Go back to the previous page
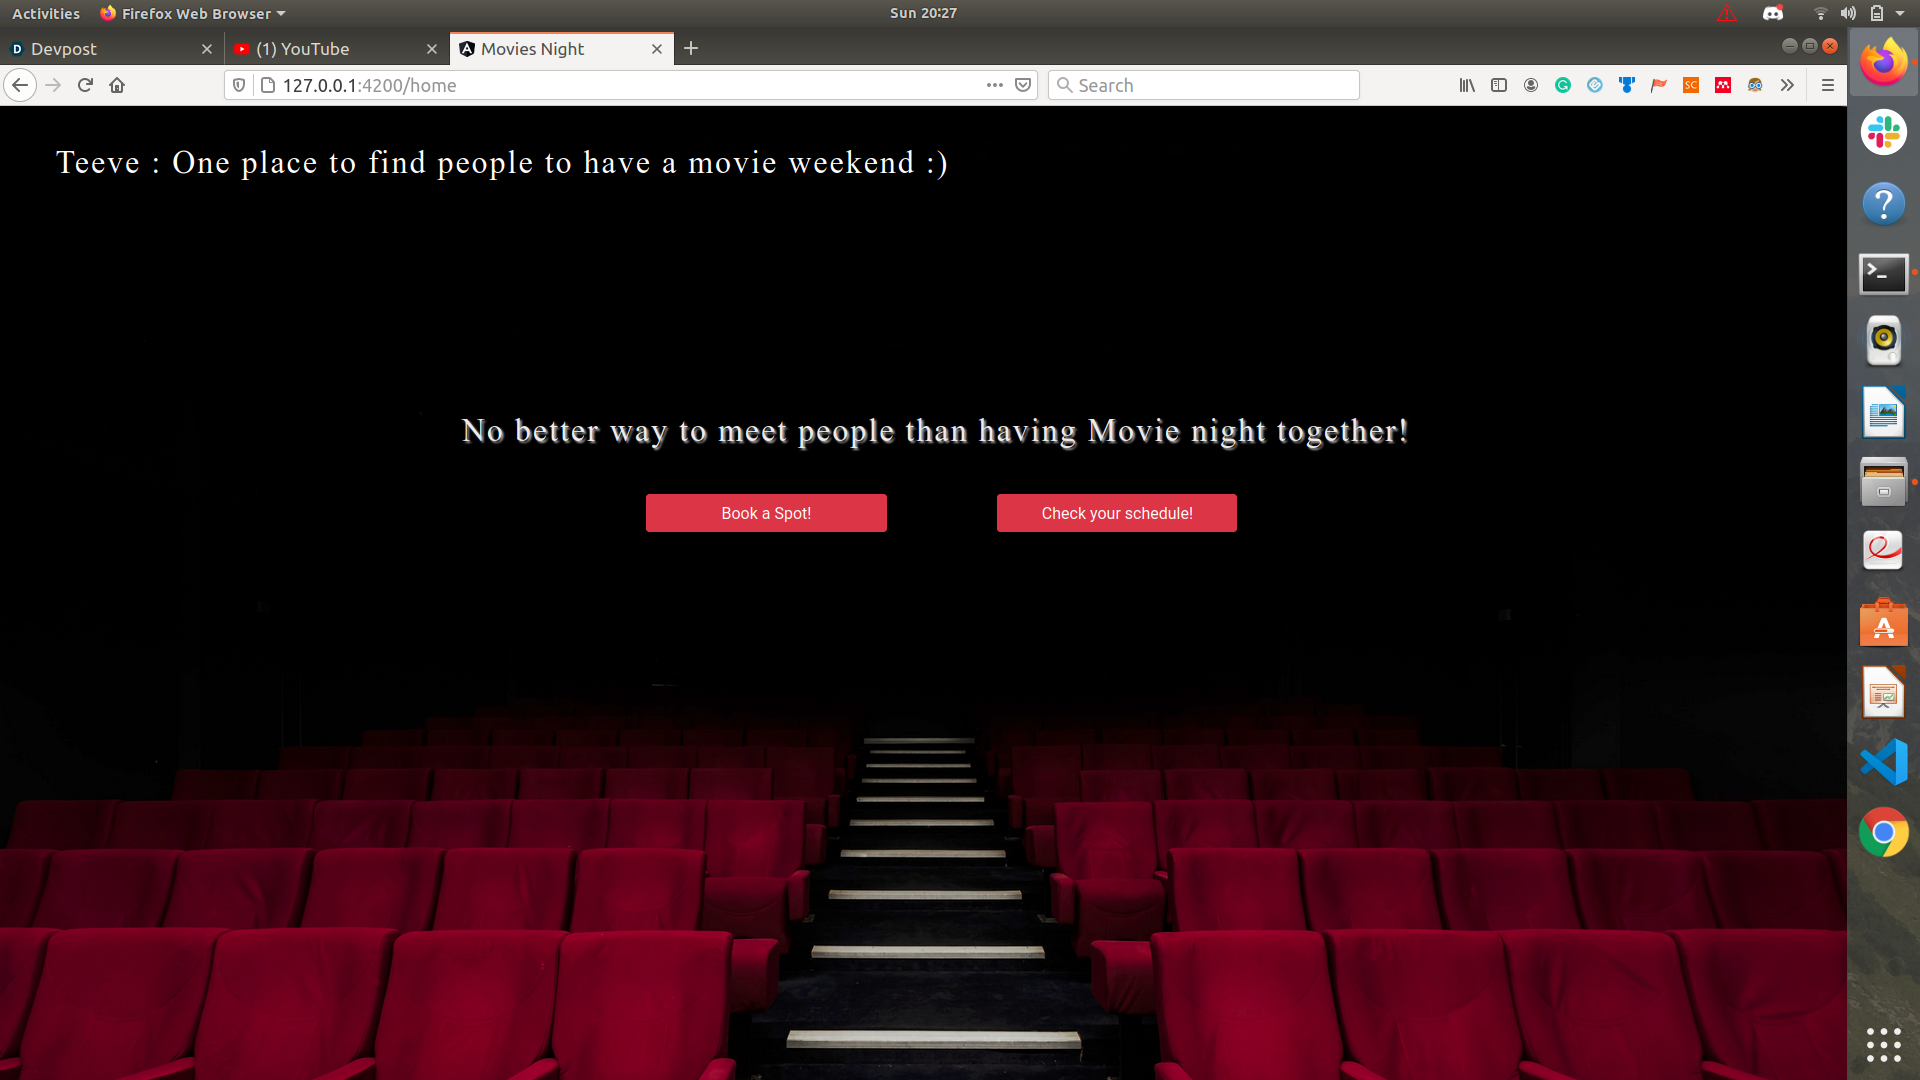This screenshot has height=1080, width=1920. coord(20,85)
